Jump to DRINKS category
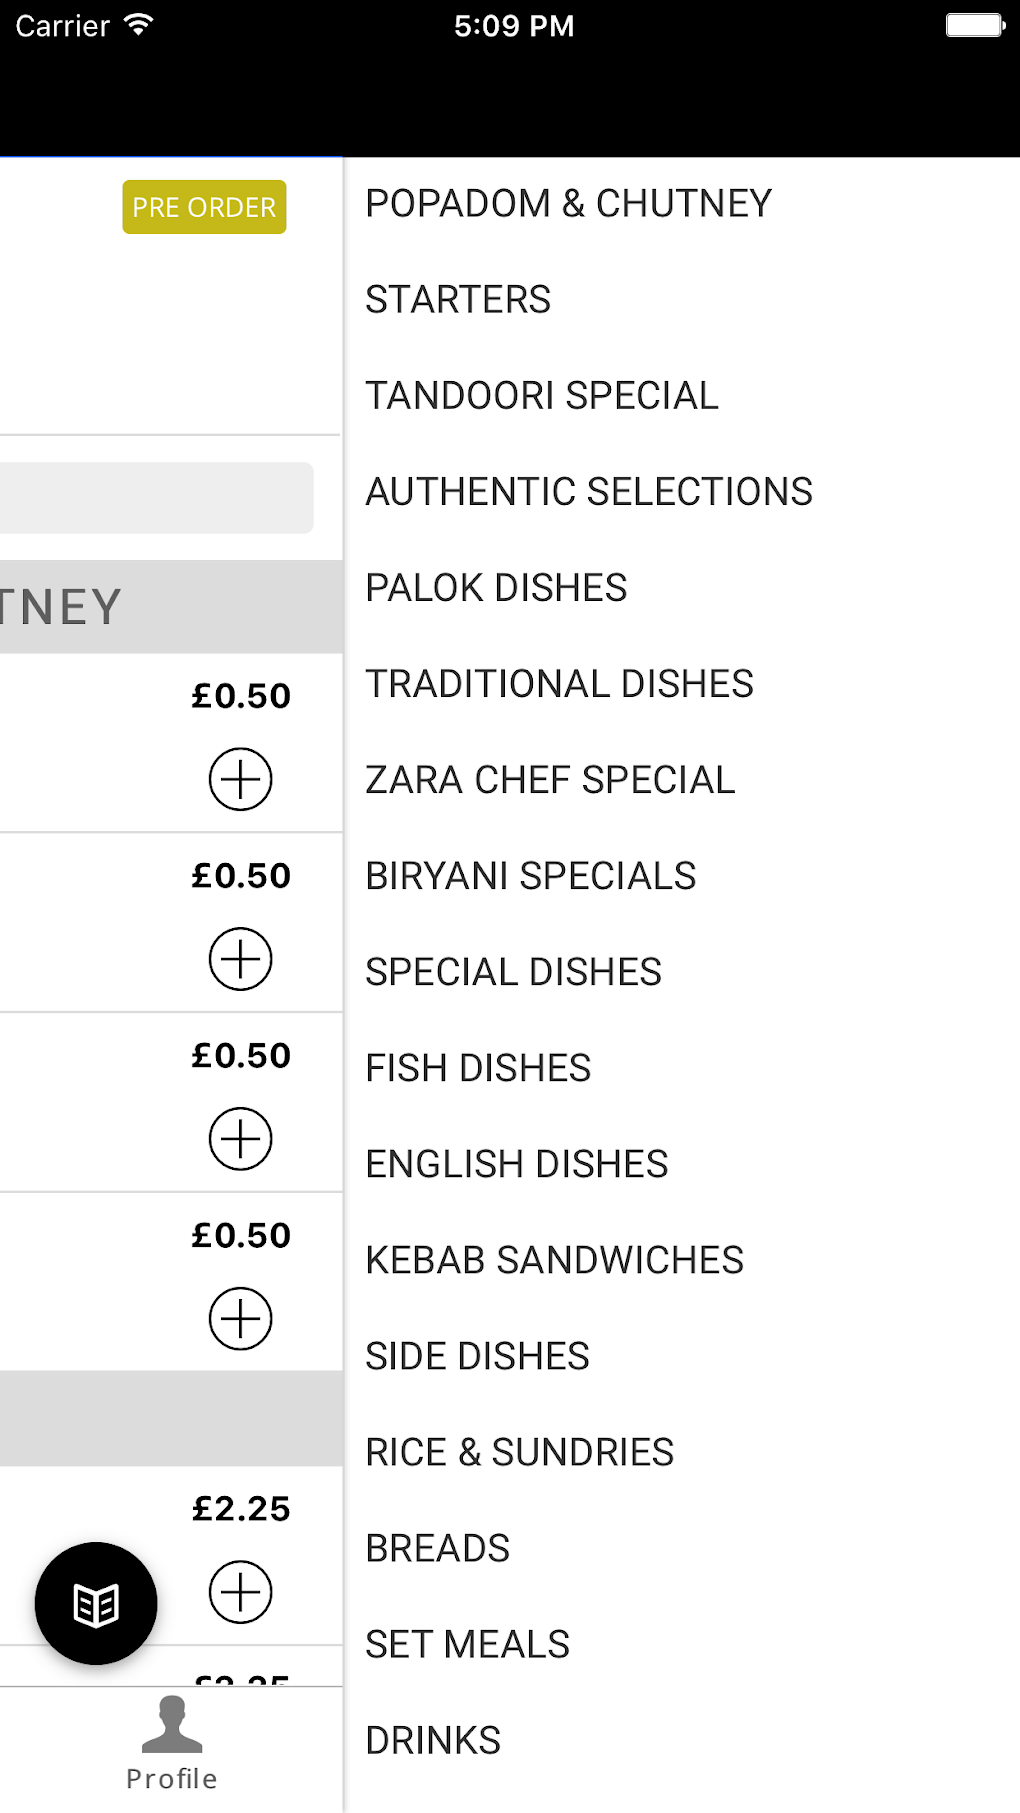1020x1813 pixels. [433, 1740]
